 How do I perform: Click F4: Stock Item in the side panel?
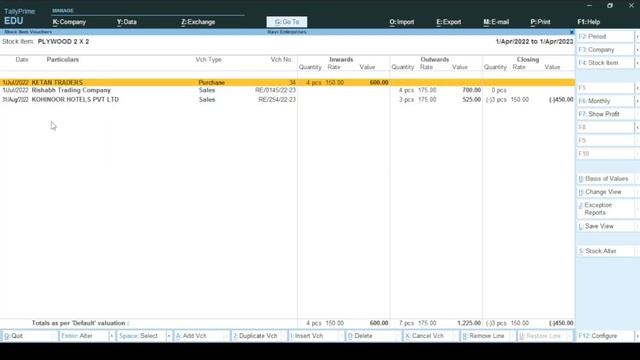point(605,63)
